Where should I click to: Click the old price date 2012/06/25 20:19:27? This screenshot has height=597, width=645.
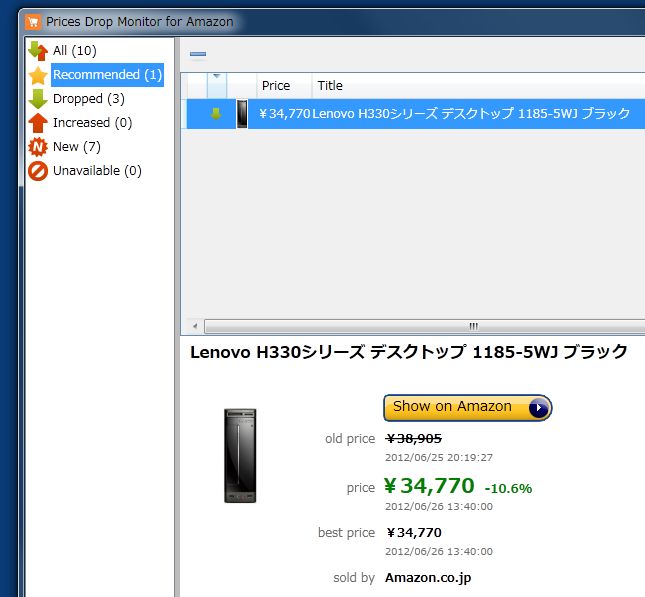tap(439, 458)
